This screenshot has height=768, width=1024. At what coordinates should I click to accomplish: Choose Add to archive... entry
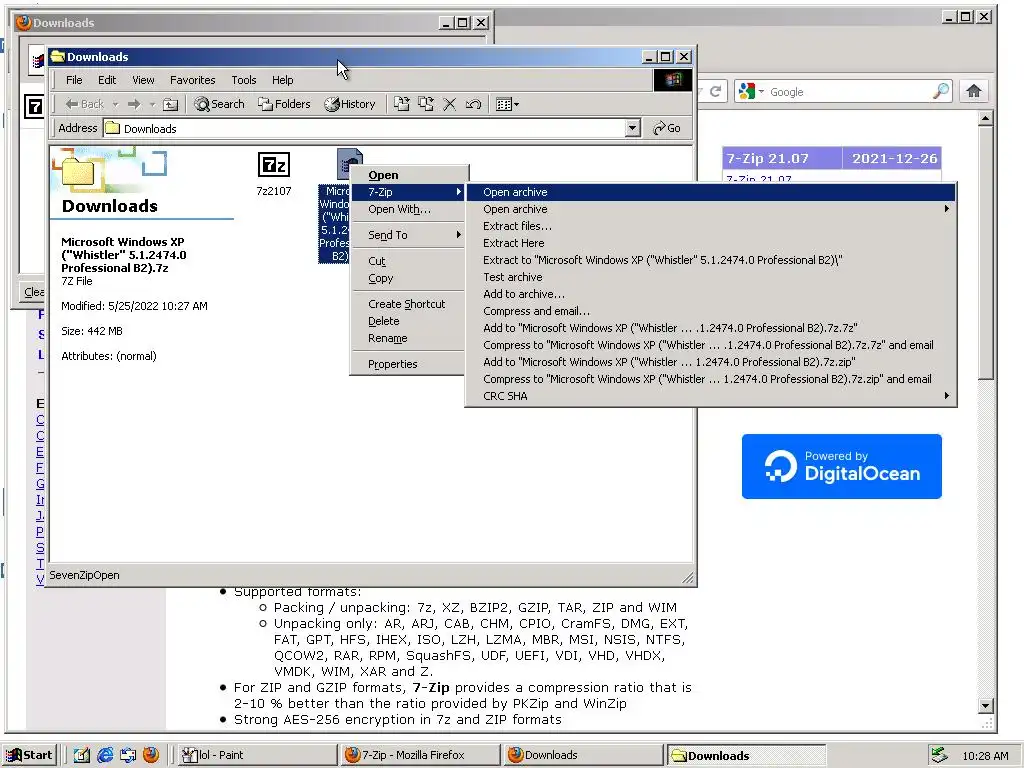711,294
